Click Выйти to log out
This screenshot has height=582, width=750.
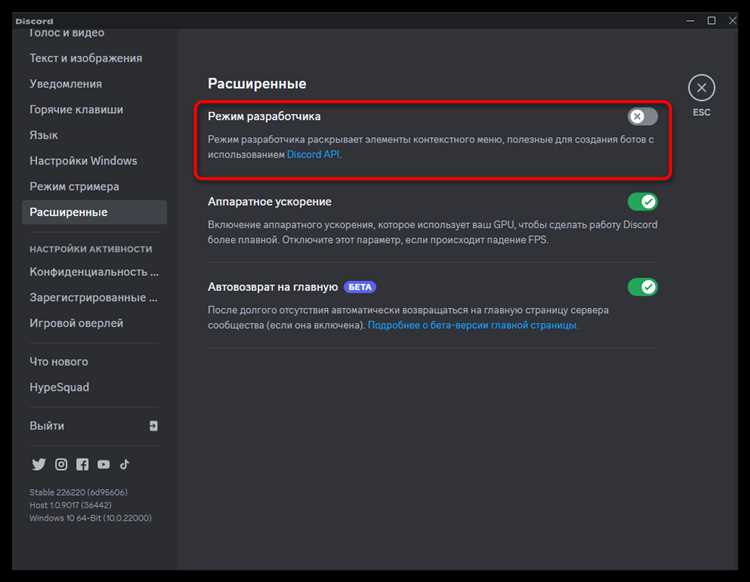tap(47, 426)
